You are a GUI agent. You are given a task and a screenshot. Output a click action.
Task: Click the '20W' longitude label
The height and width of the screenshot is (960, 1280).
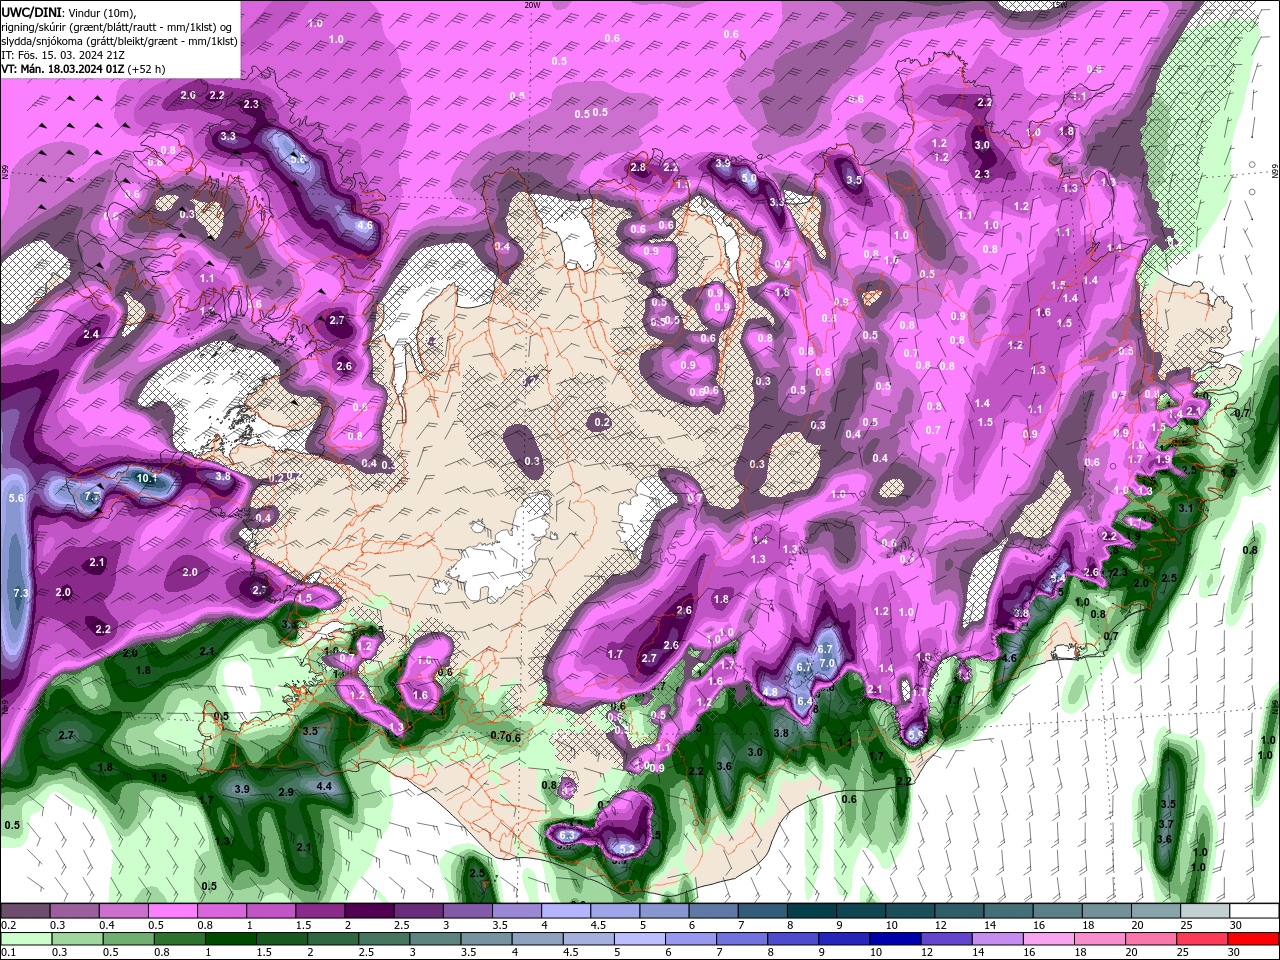click(532, 4)
